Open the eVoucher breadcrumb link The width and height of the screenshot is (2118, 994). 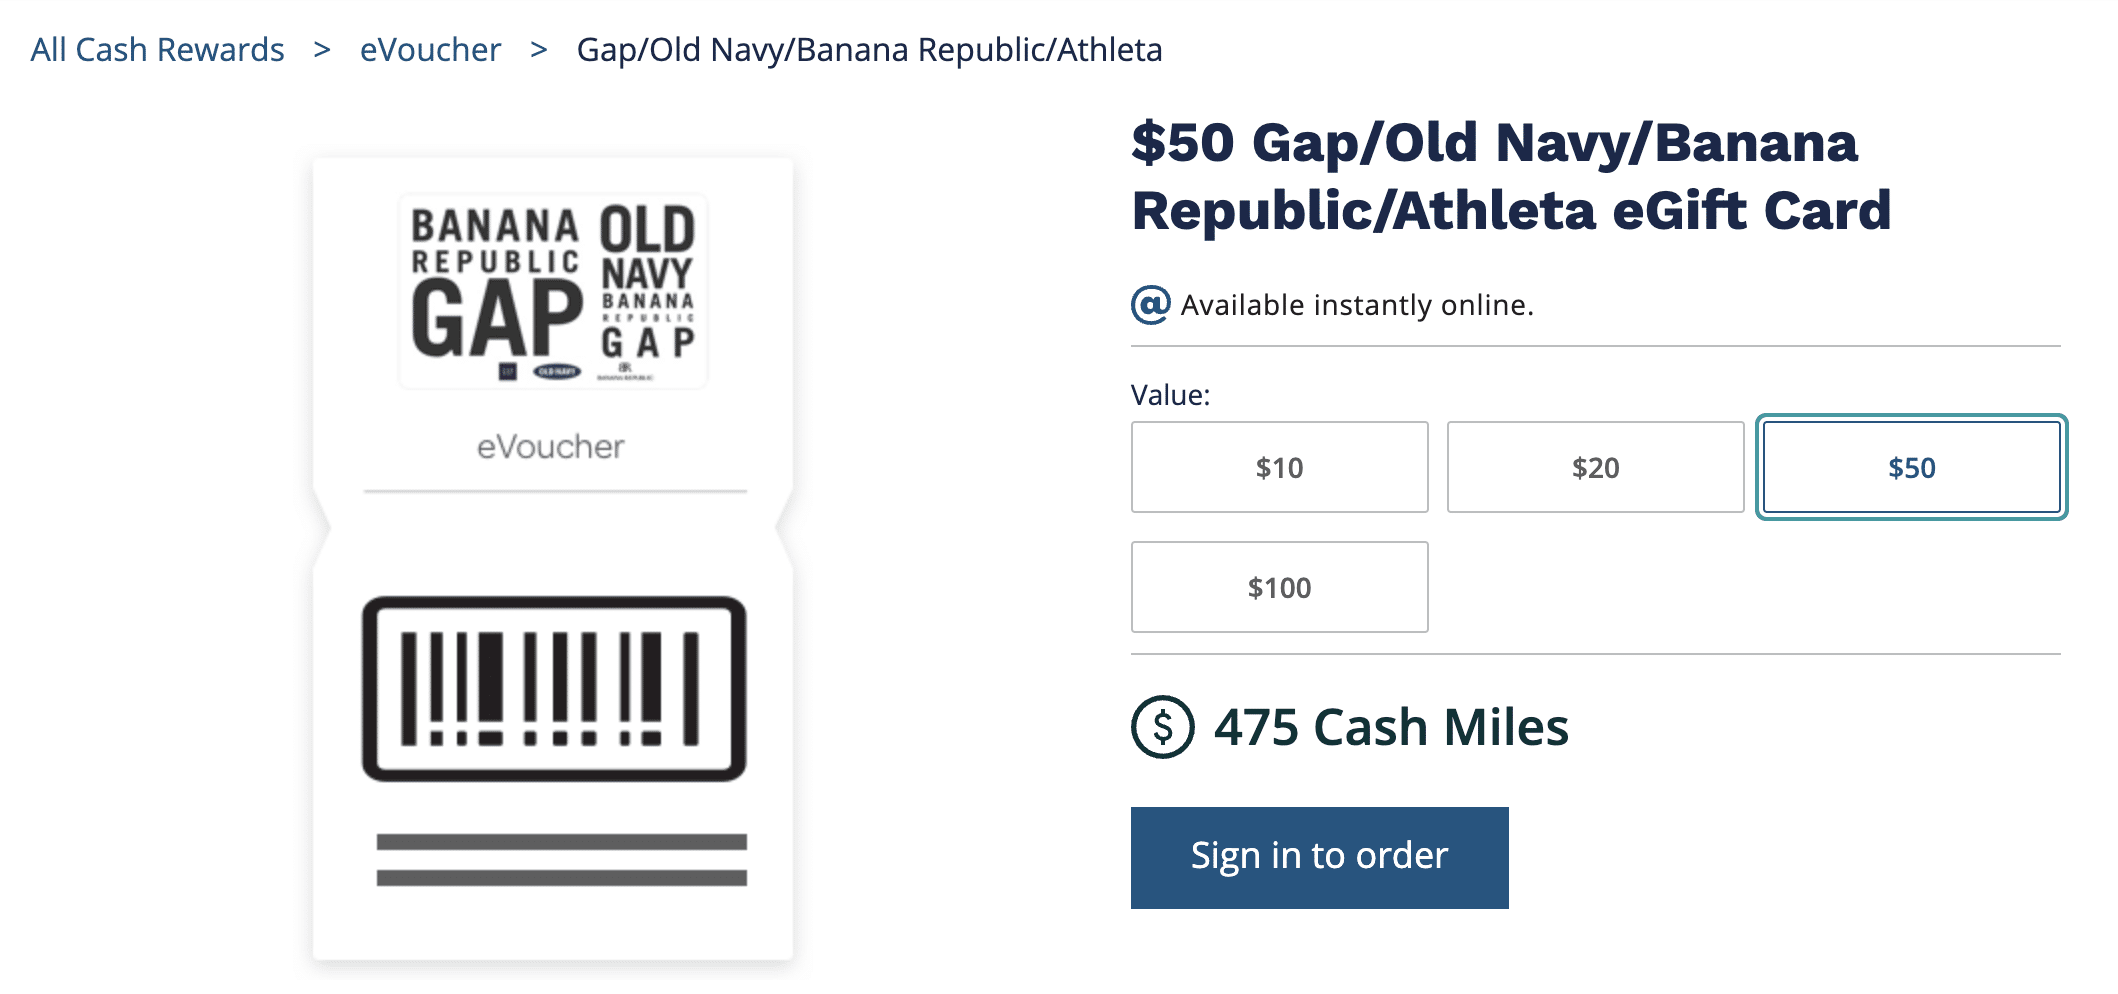[x=430, y=50]
